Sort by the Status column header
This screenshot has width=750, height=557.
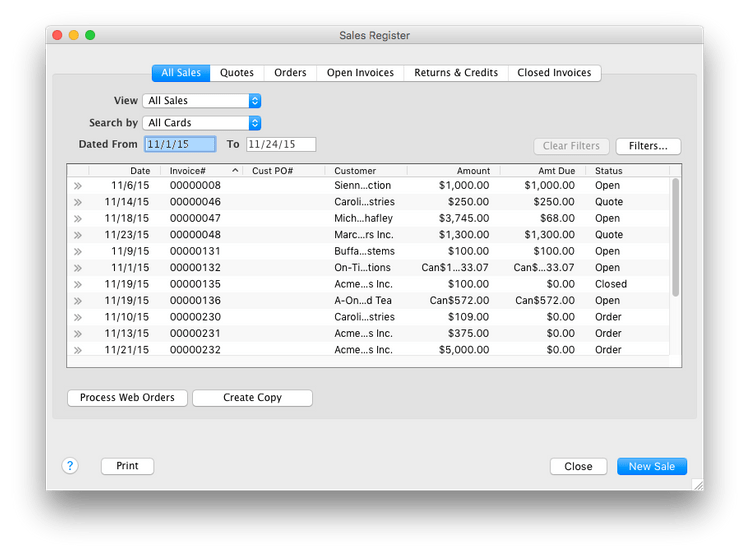(x=628, y=171)
